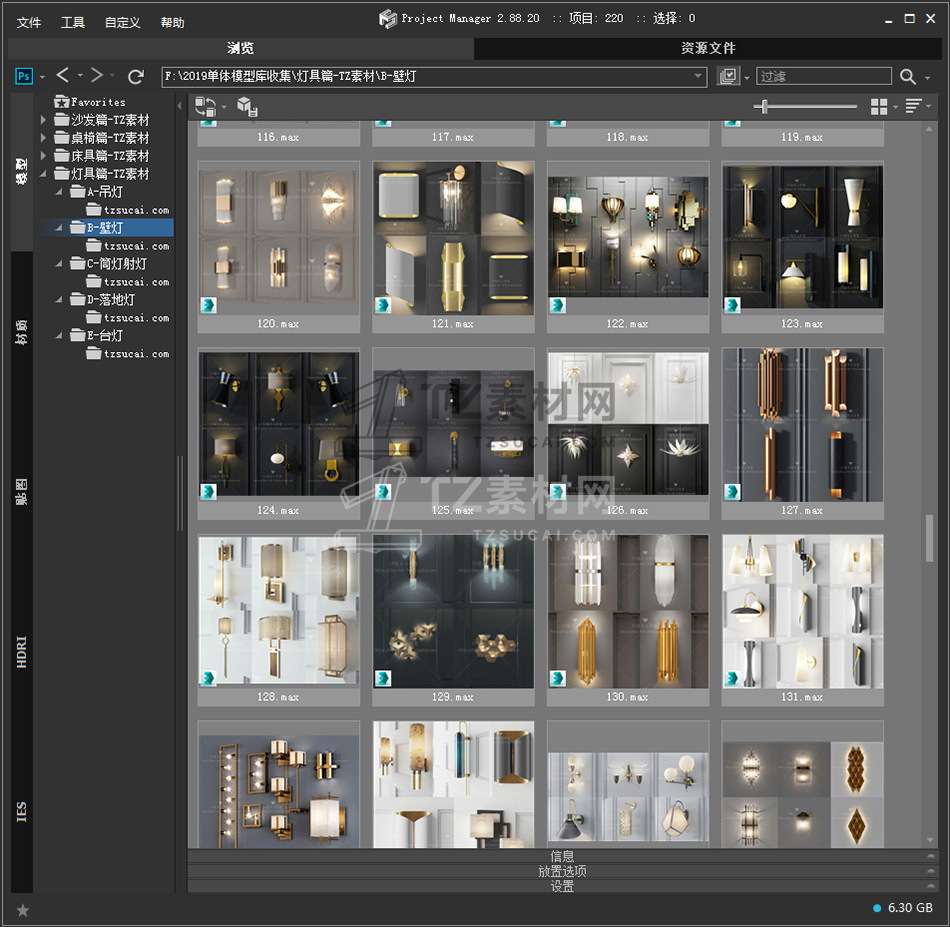Click the magnifier search icon
The width and height of the screenshot is (950, 927).
pos(907,77)
